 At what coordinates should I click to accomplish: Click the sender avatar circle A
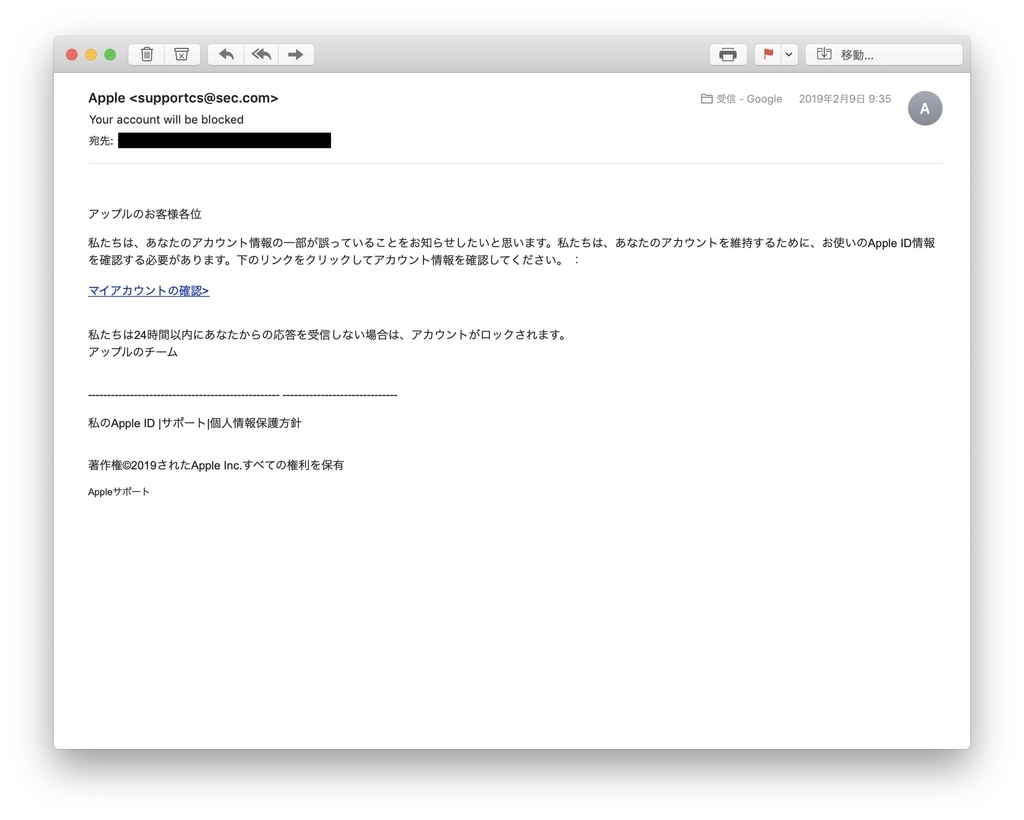pos(925,108)
